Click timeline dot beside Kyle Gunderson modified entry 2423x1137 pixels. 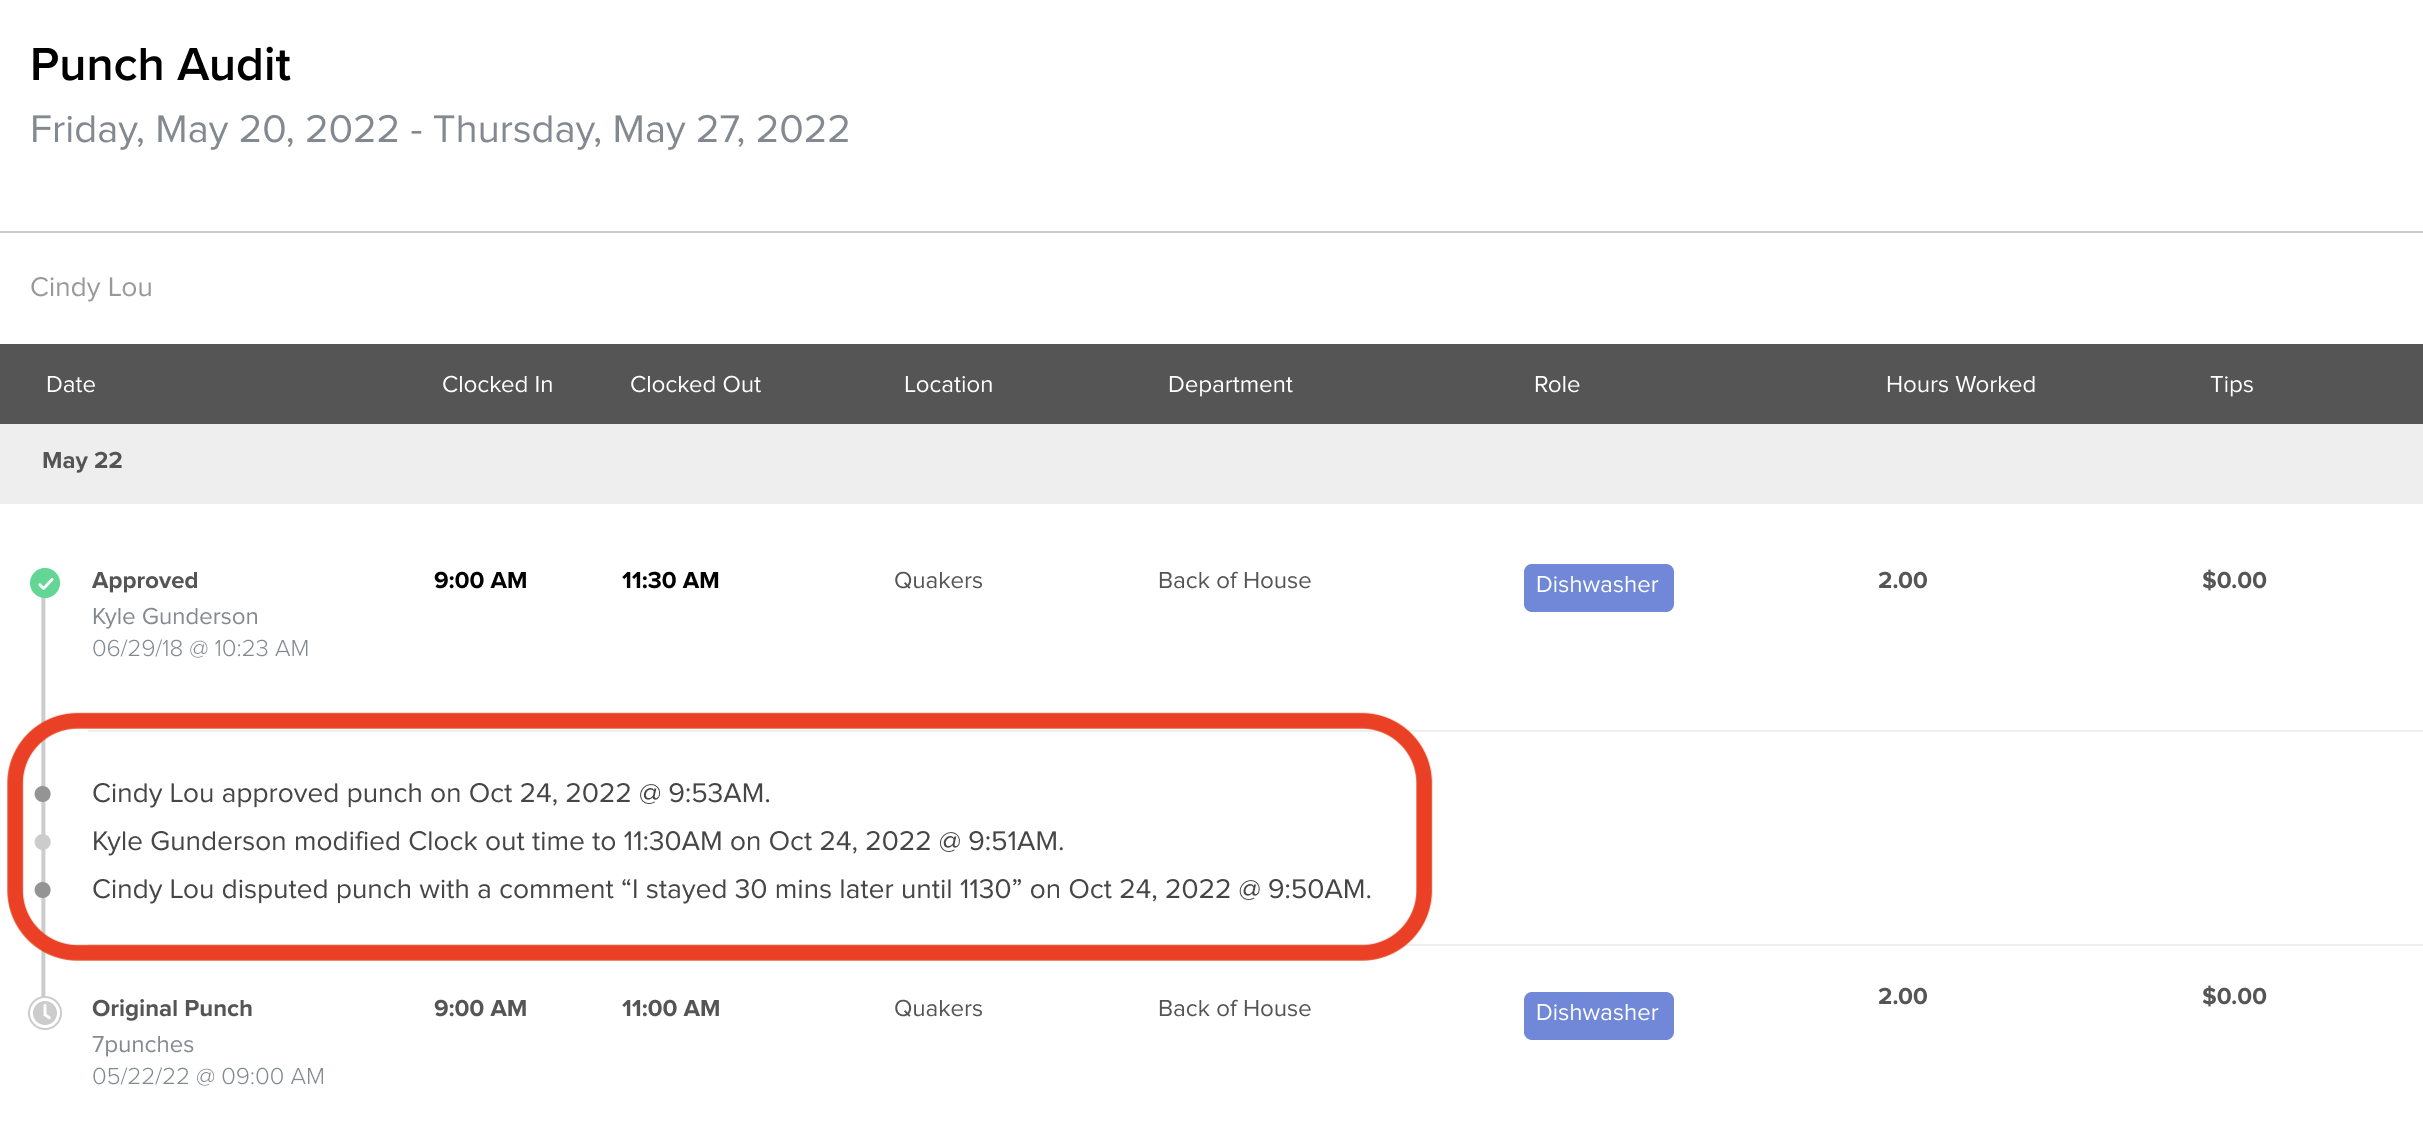(x=43, y=842)
